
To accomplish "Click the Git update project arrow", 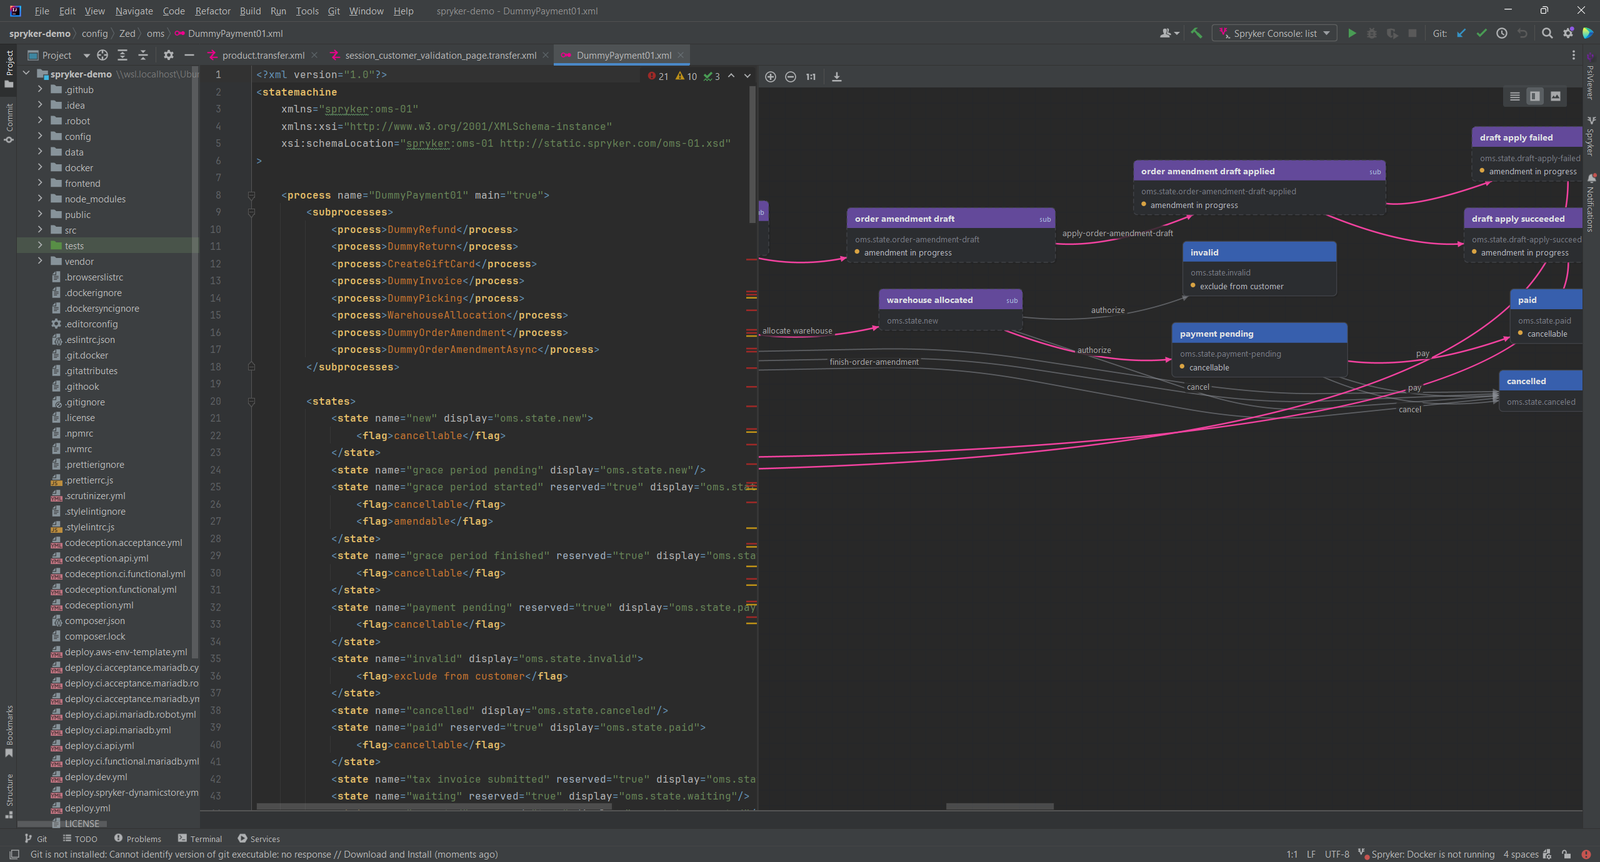I will pyautogui.click(x=1461, y=33).
